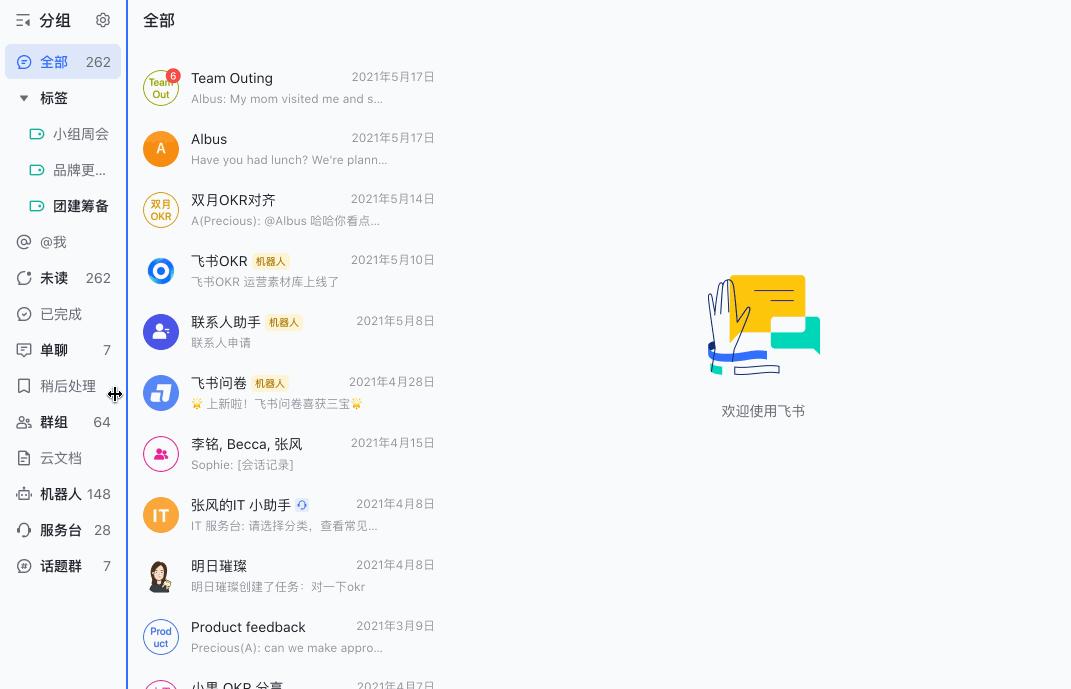This screenshot has width=1071, height=689.
Task: Click the @ icon beside @我
Action: [x=24, y=242]
